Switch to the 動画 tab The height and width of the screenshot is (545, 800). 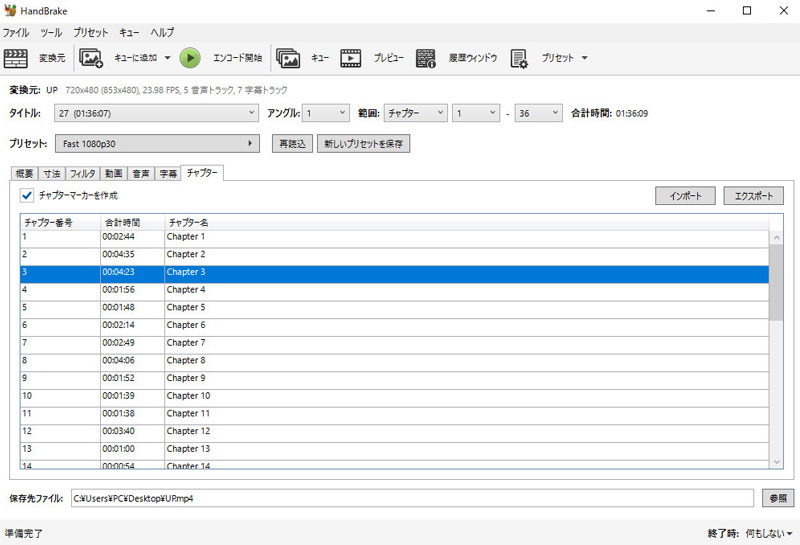tap(113, 174)
